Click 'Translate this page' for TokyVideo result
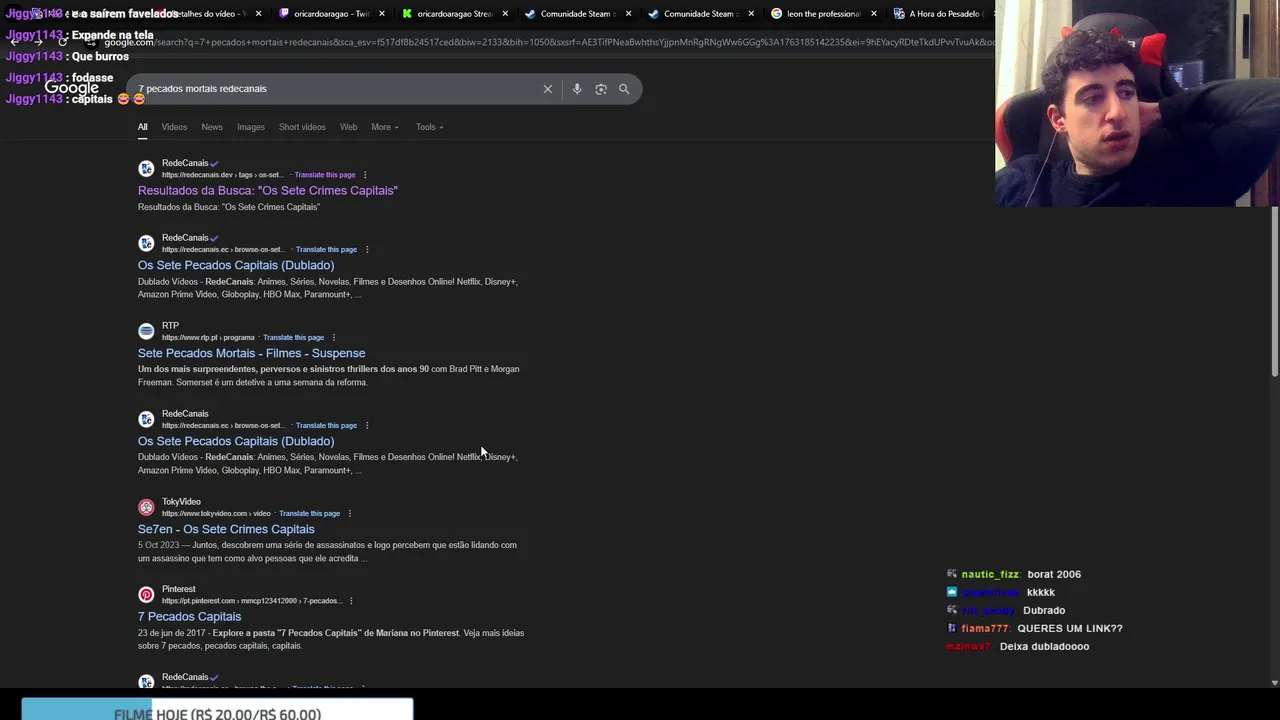Screen dimensions: 1280x720 pos(309,514)
